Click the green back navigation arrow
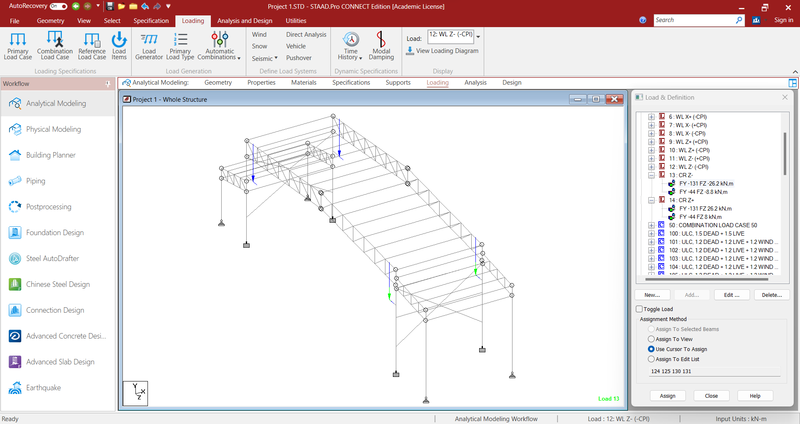Image resolution: width=800 pixels, height=424 pixels. [x=76, y=7]
